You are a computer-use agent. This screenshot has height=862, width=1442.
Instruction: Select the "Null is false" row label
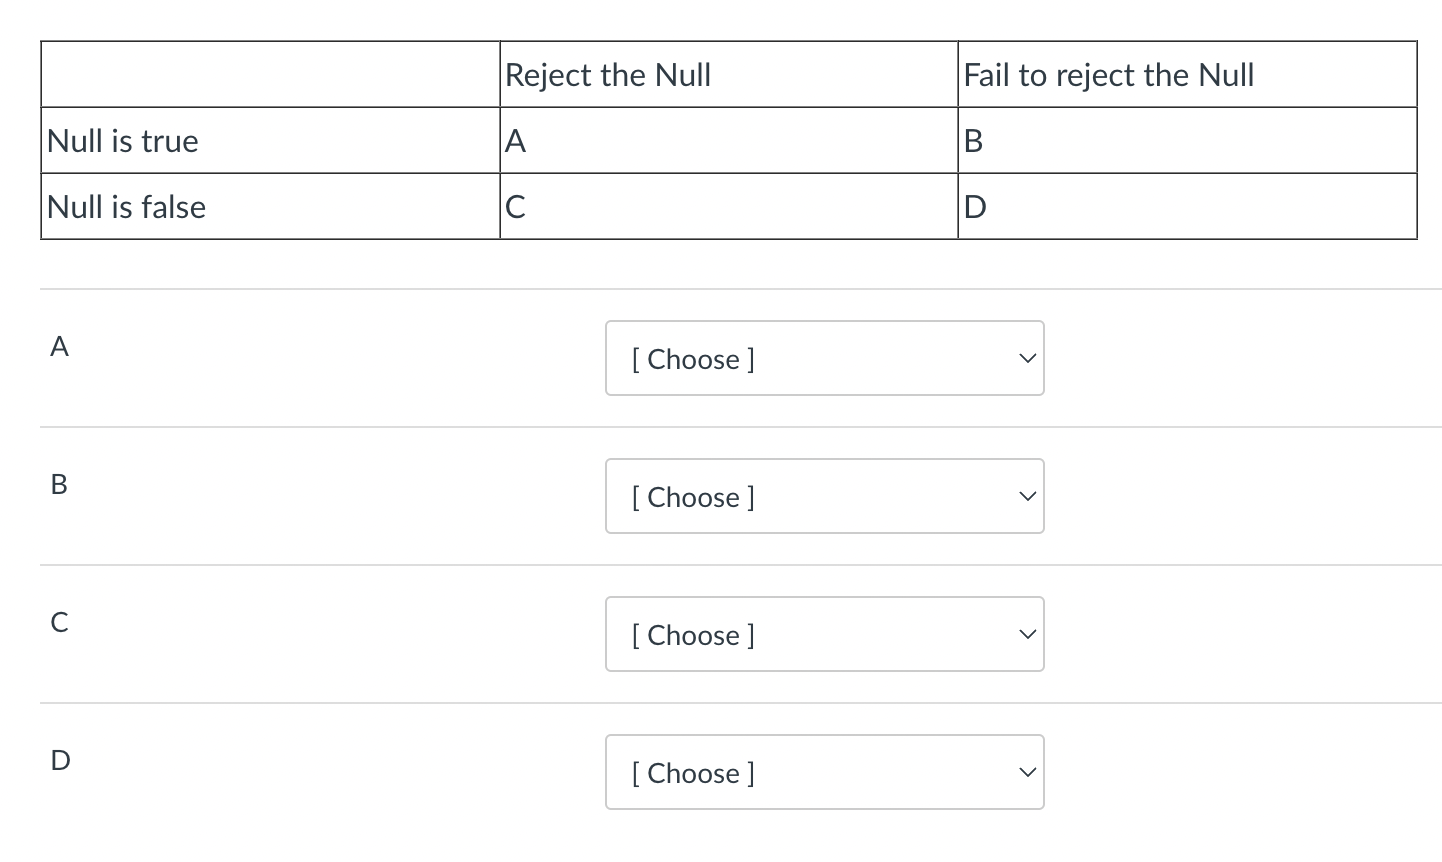[127, 207]
